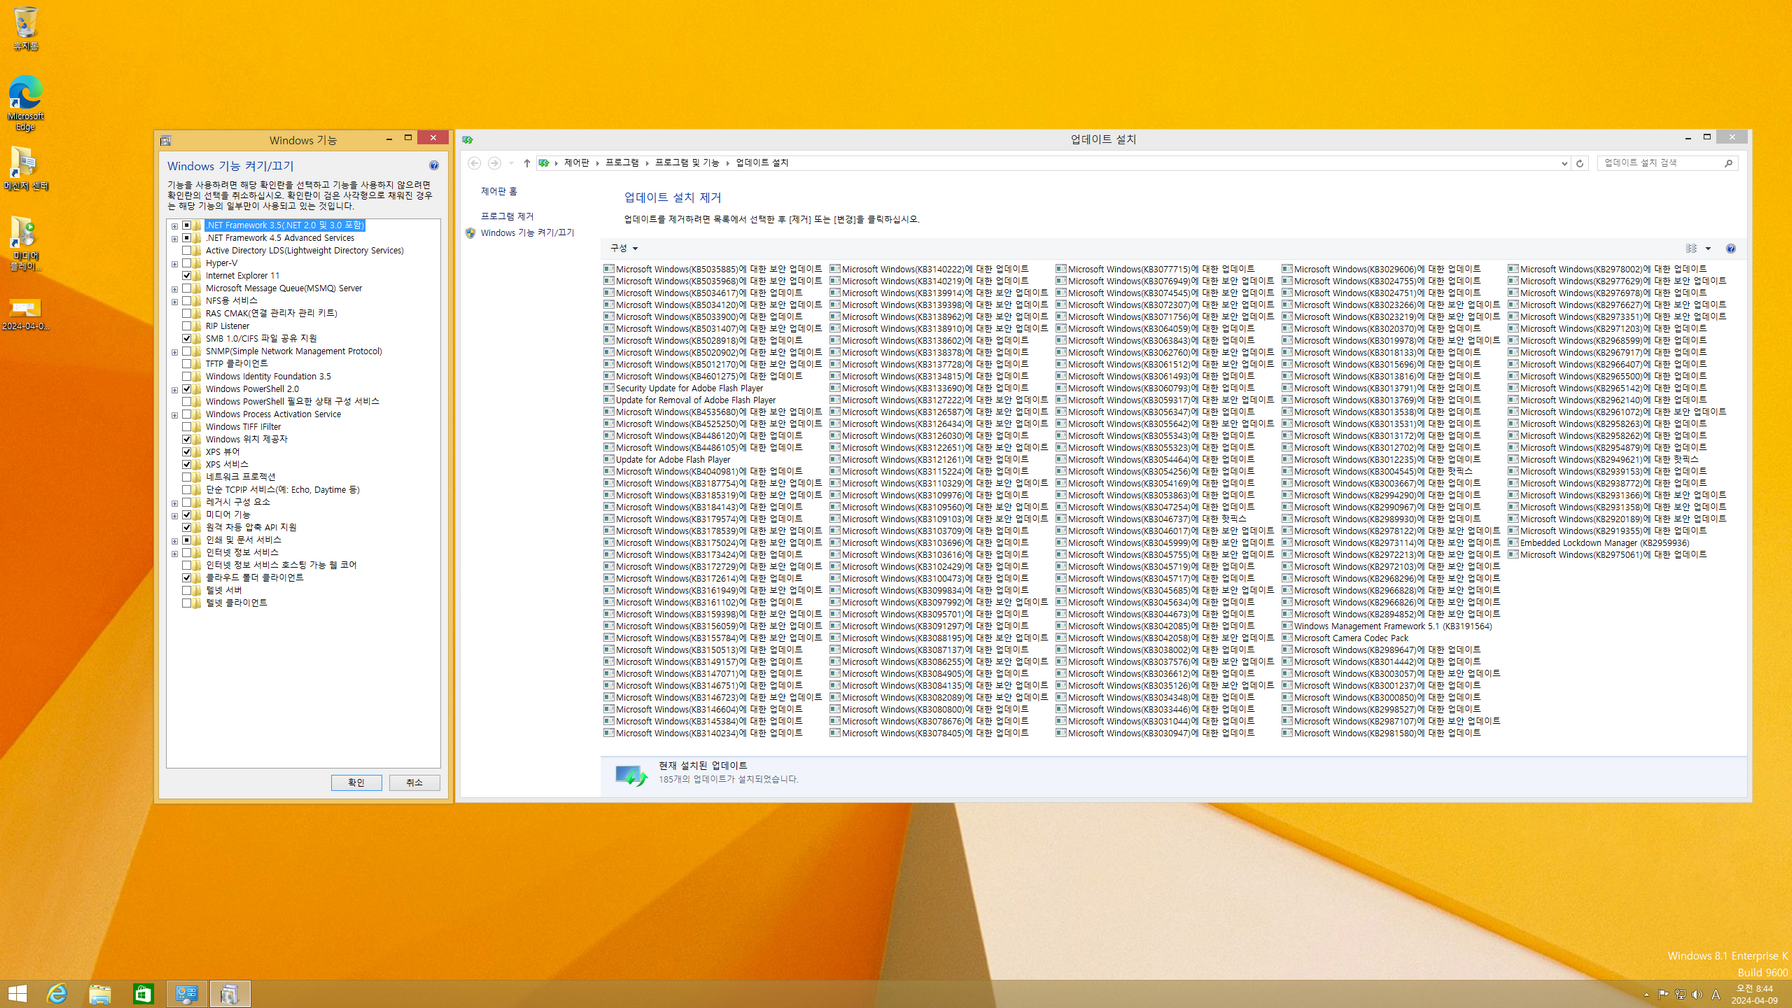Screen dimensions: 1792x1008
Task: Open the Windows 기능 켜기/끄기 link
Action: tap(527, 233)
